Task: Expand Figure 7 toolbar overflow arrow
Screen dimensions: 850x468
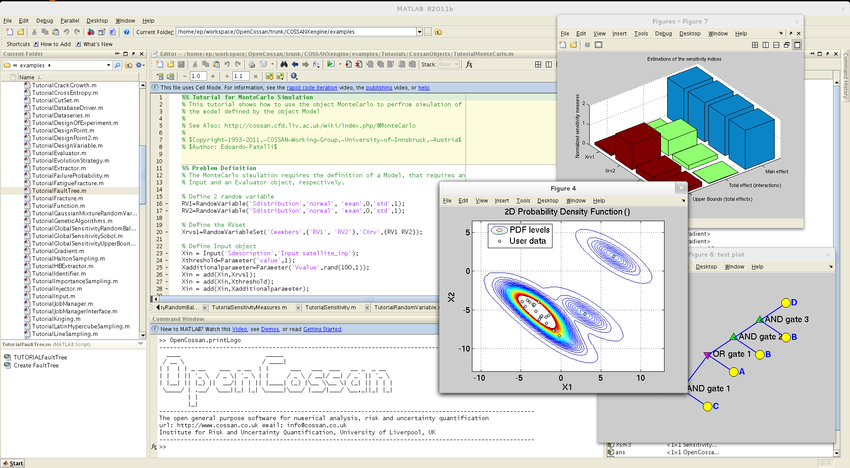Action: click(x=781, y=34)
